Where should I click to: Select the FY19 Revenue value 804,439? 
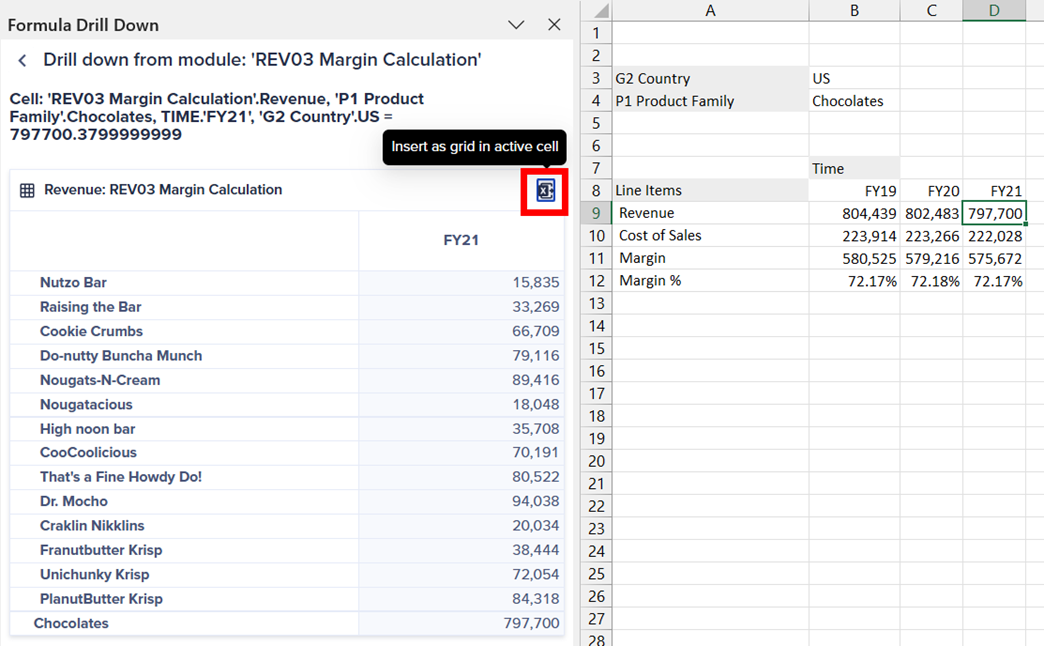coord(854,213)
